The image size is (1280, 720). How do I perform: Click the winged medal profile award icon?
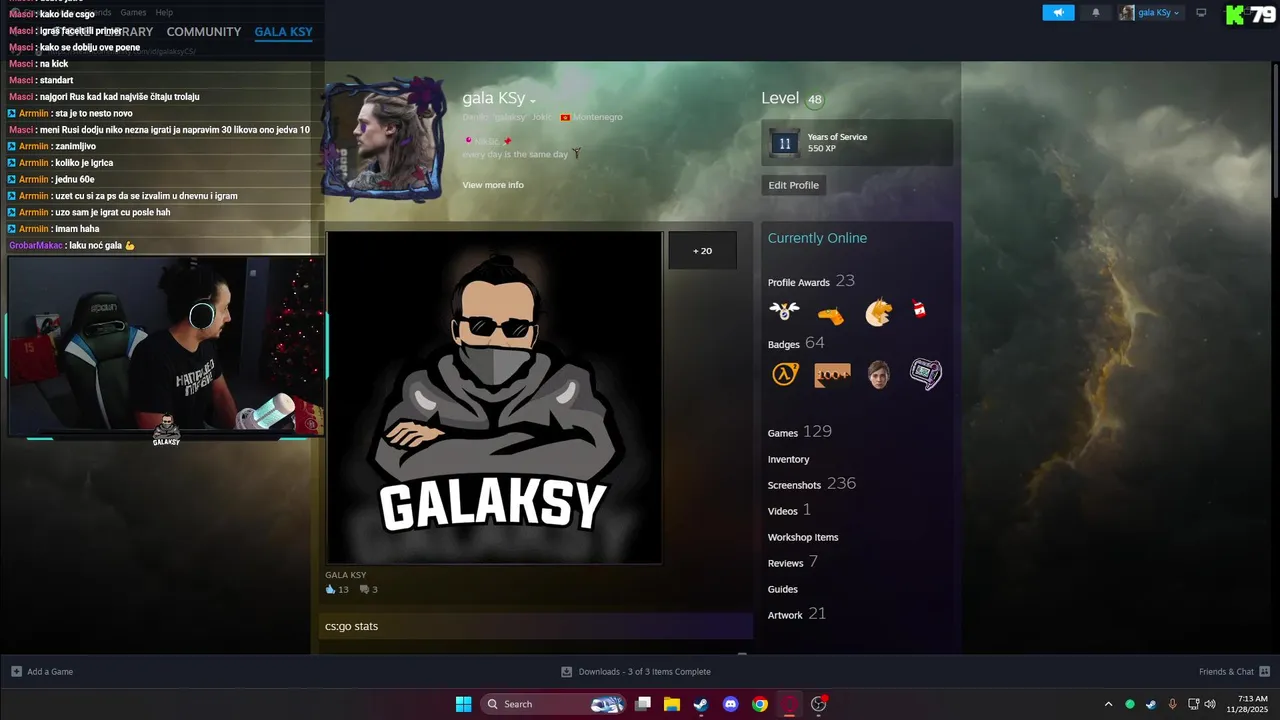pos(784,311)
